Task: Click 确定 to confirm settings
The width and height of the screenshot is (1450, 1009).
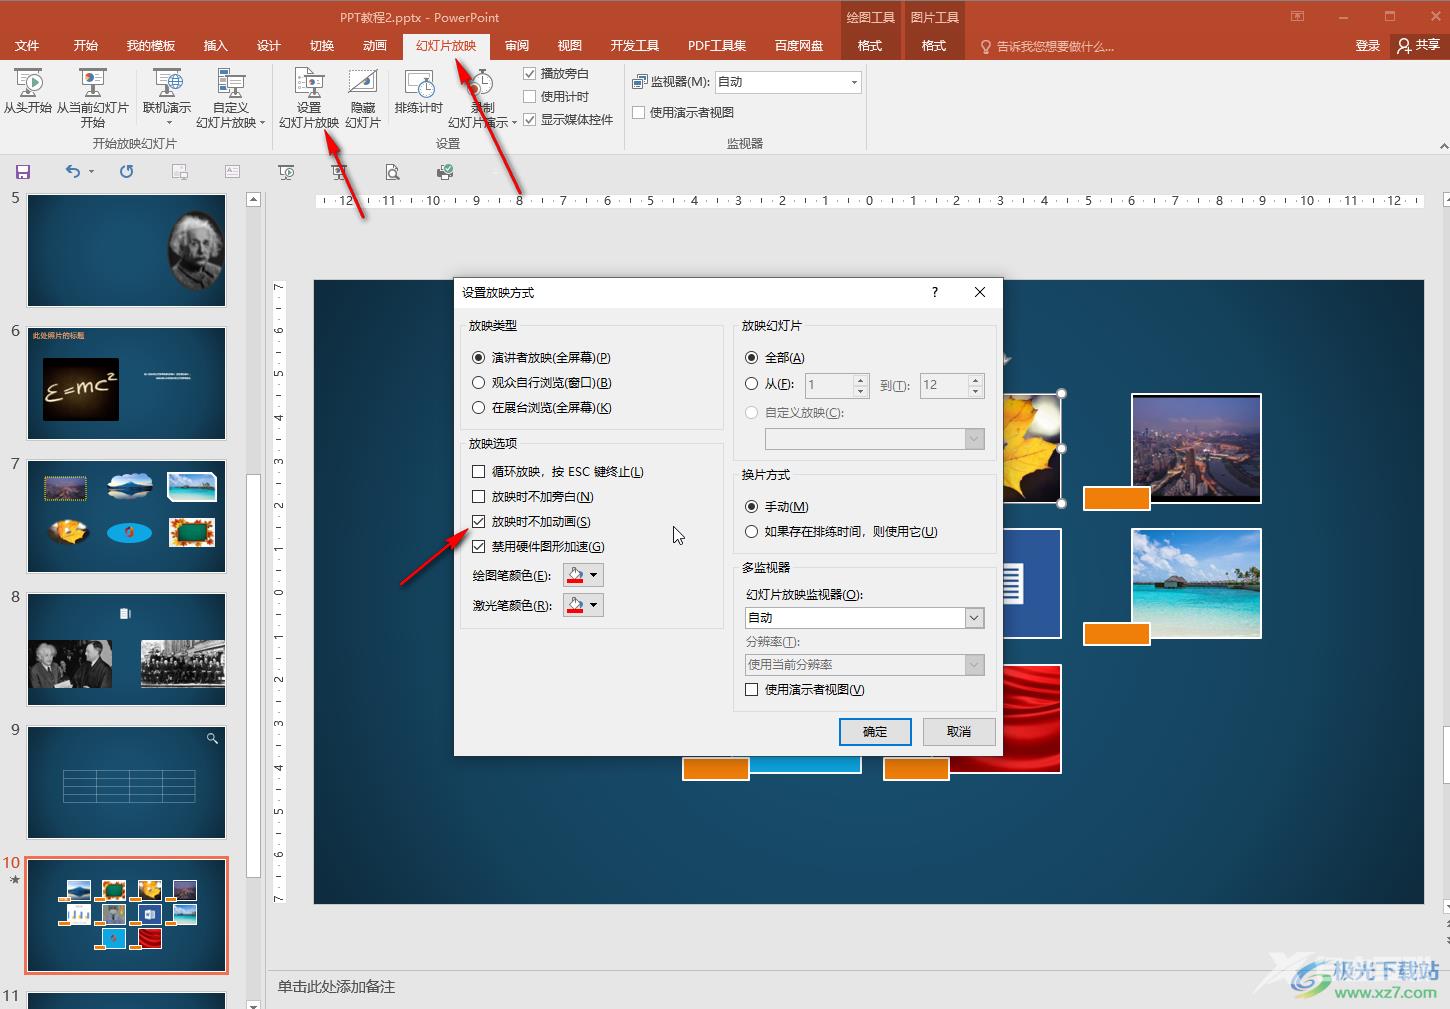Action: (x=875, y=731)
